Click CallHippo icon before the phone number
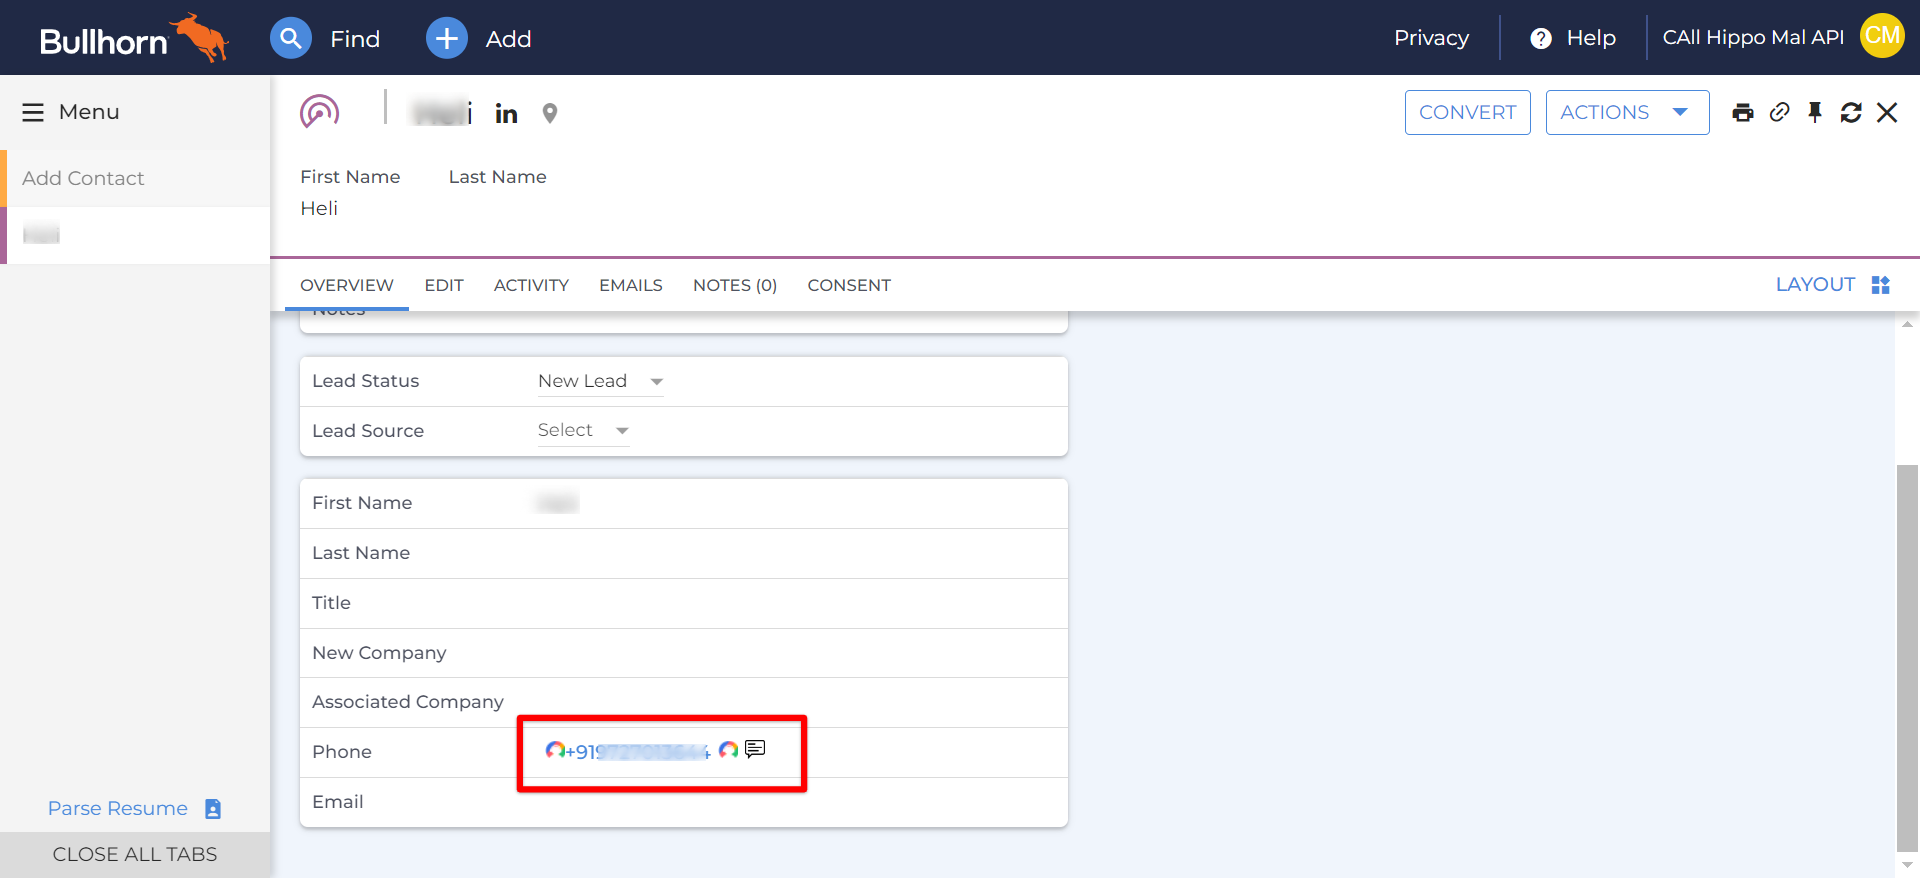1920x878 pixels. [x=555, y=750]
